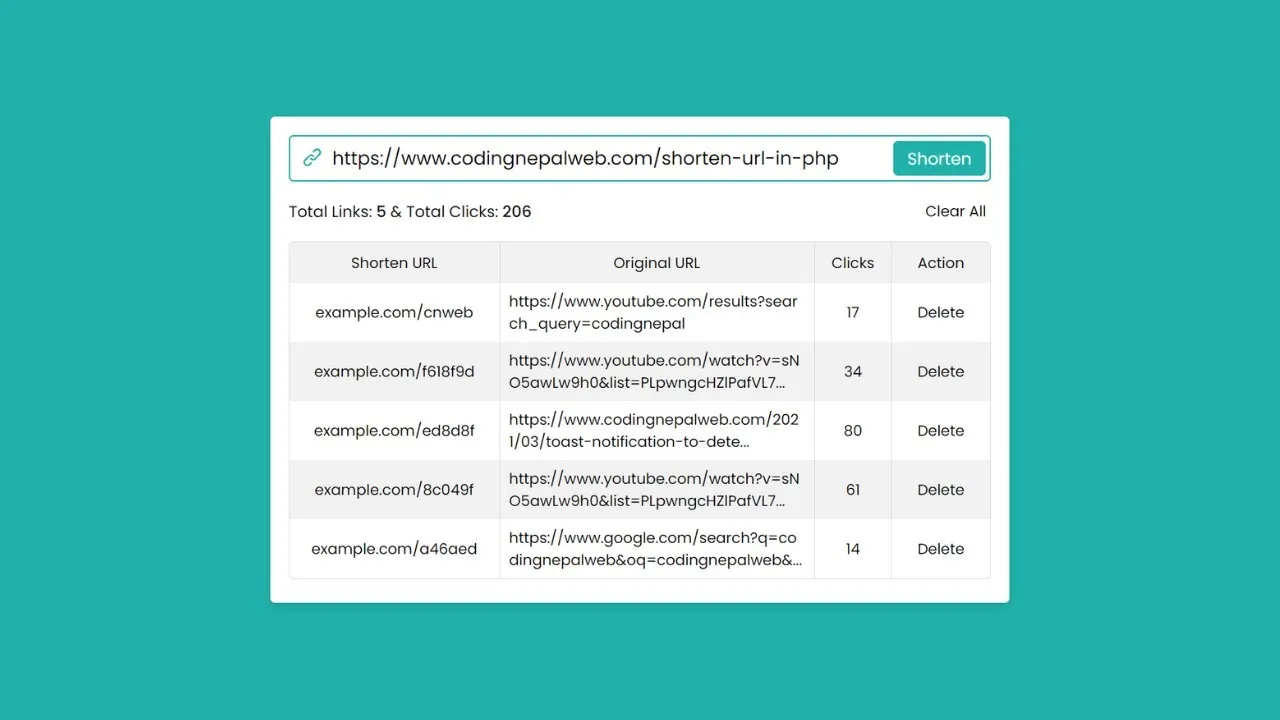Delete the example.com/a46aed row

[x=941, y=548]
